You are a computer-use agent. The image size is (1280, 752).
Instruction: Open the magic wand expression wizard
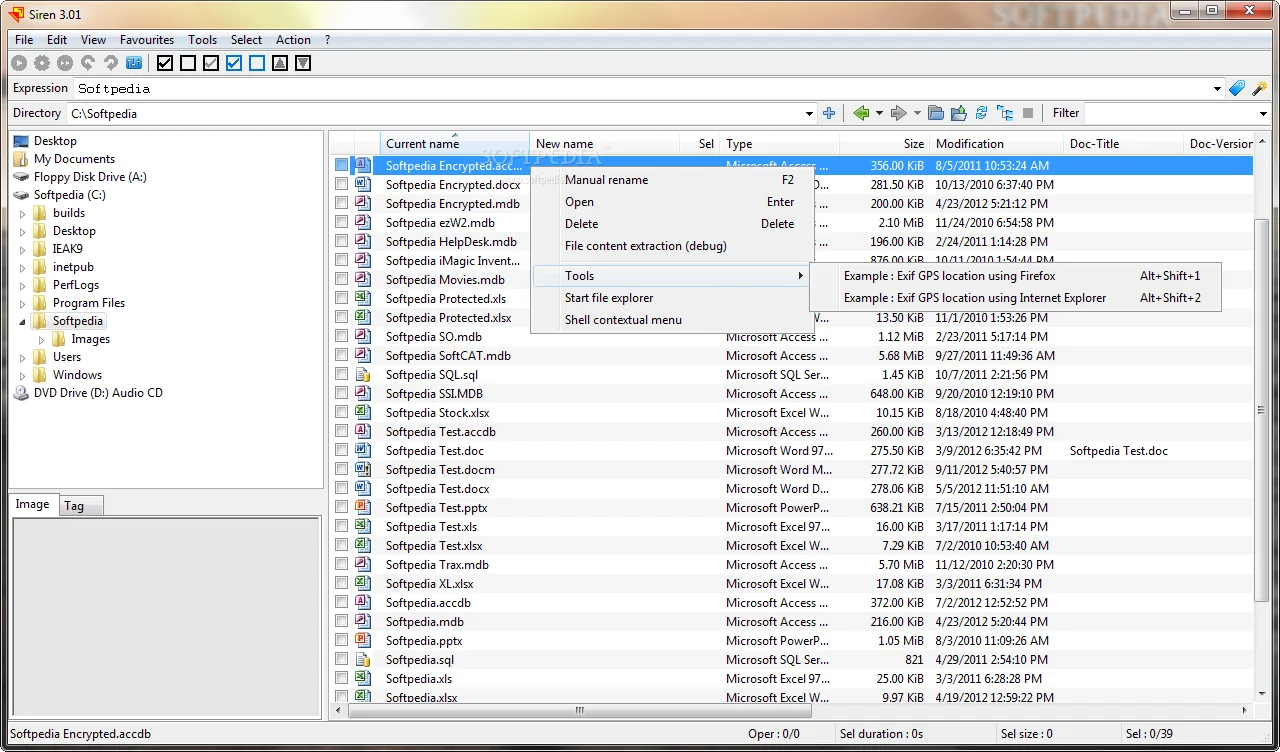[x=1259, y=88]
